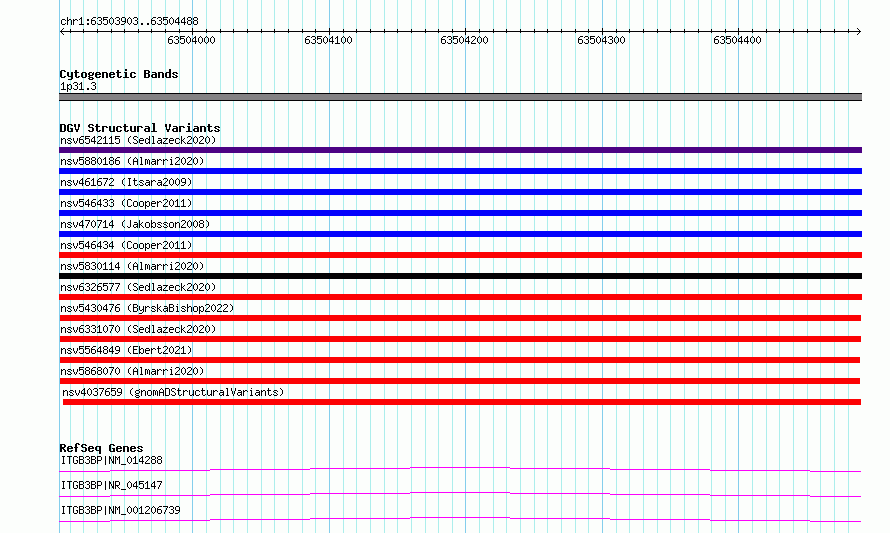Select the blue nsv461672 variant bar

(460, 192)
